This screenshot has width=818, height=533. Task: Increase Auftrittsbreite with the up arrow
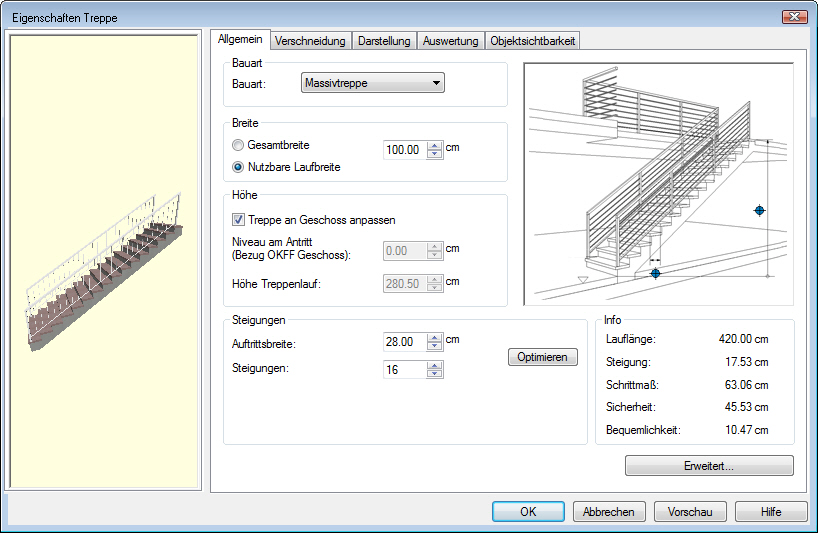(435, 337)
